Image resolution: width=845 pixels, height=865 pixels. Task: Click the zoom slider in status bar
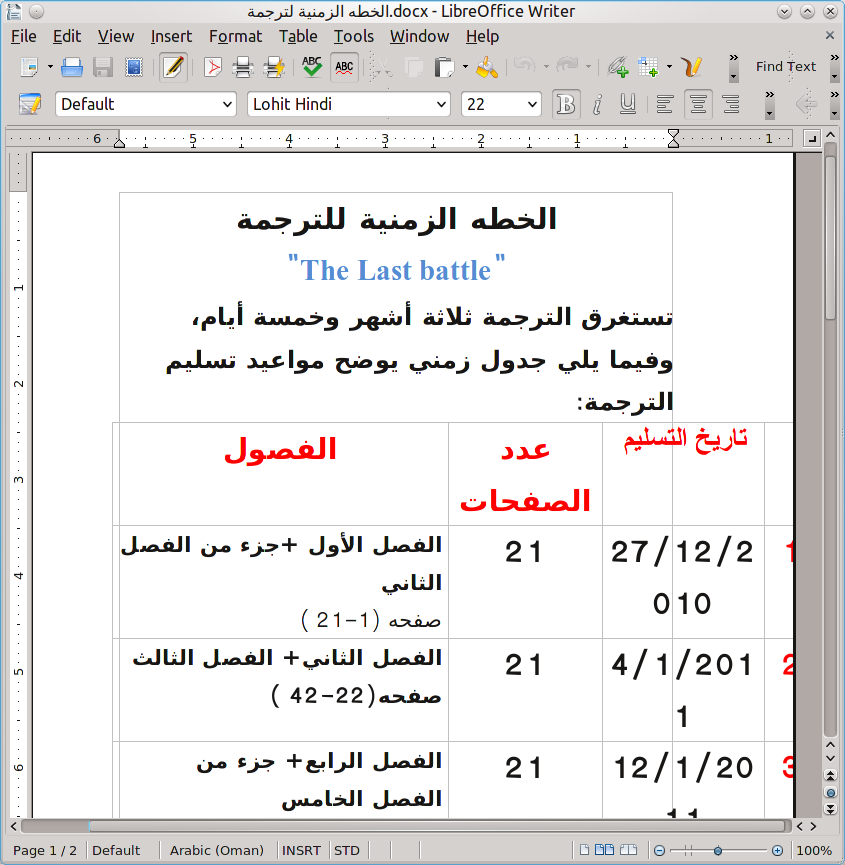(718, 850)
